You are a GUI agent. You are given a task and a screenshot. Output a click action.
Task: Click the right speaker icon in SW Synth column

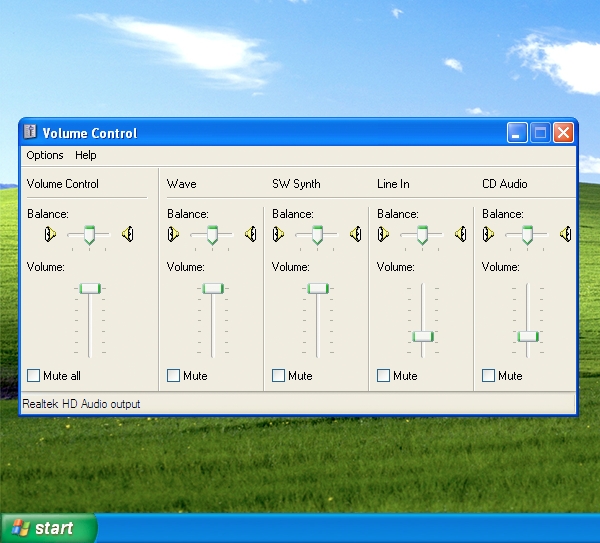pos(355,234)
